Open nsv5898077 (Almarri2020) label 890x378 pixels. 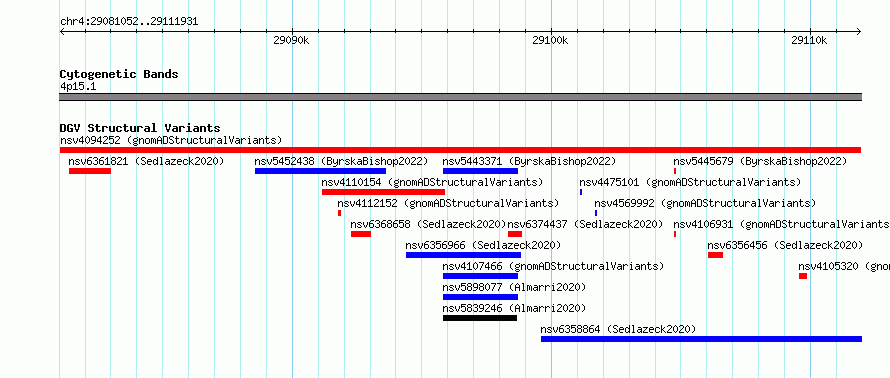[514, 287]
